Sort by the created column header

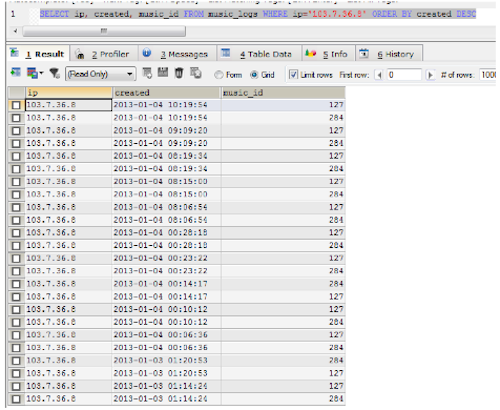click(166, 93)
